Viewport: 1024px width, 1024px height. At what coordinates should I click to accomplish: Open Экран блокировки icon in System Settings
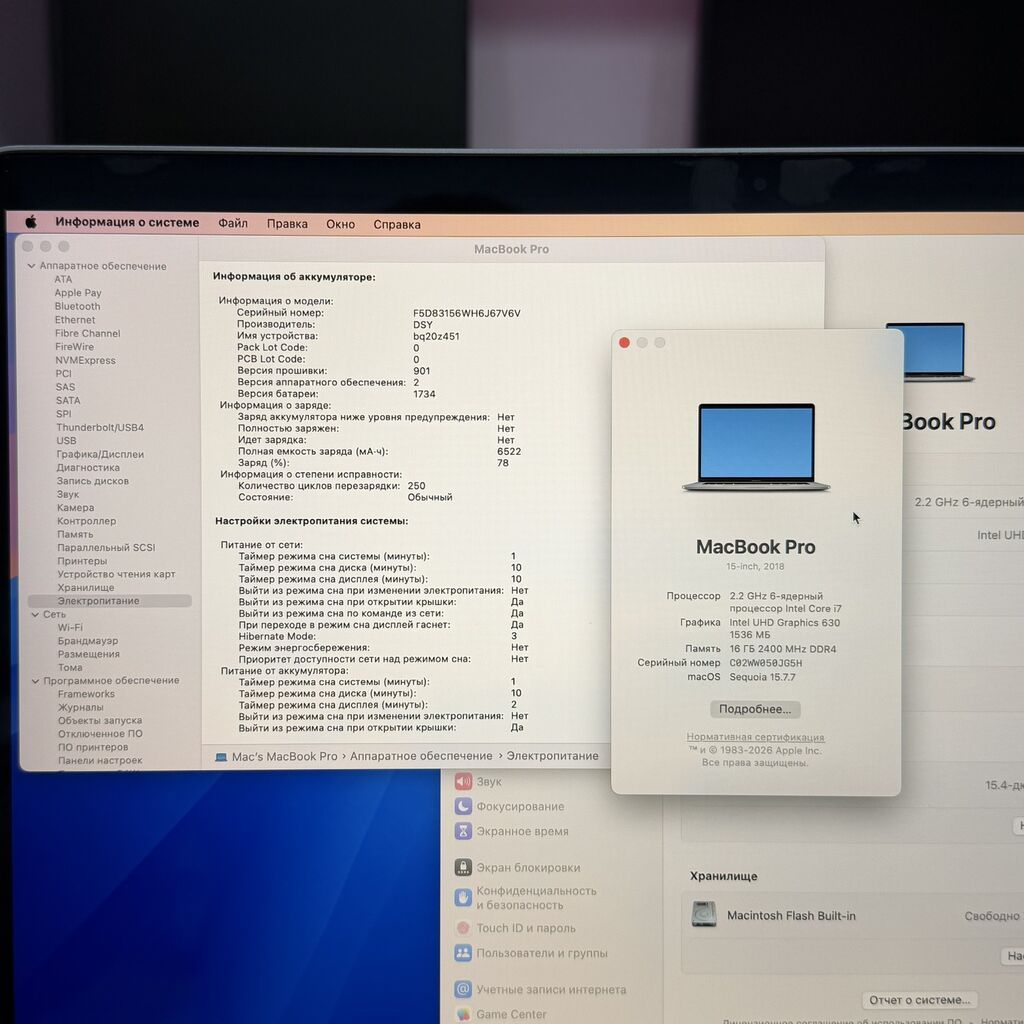[463, 867]
